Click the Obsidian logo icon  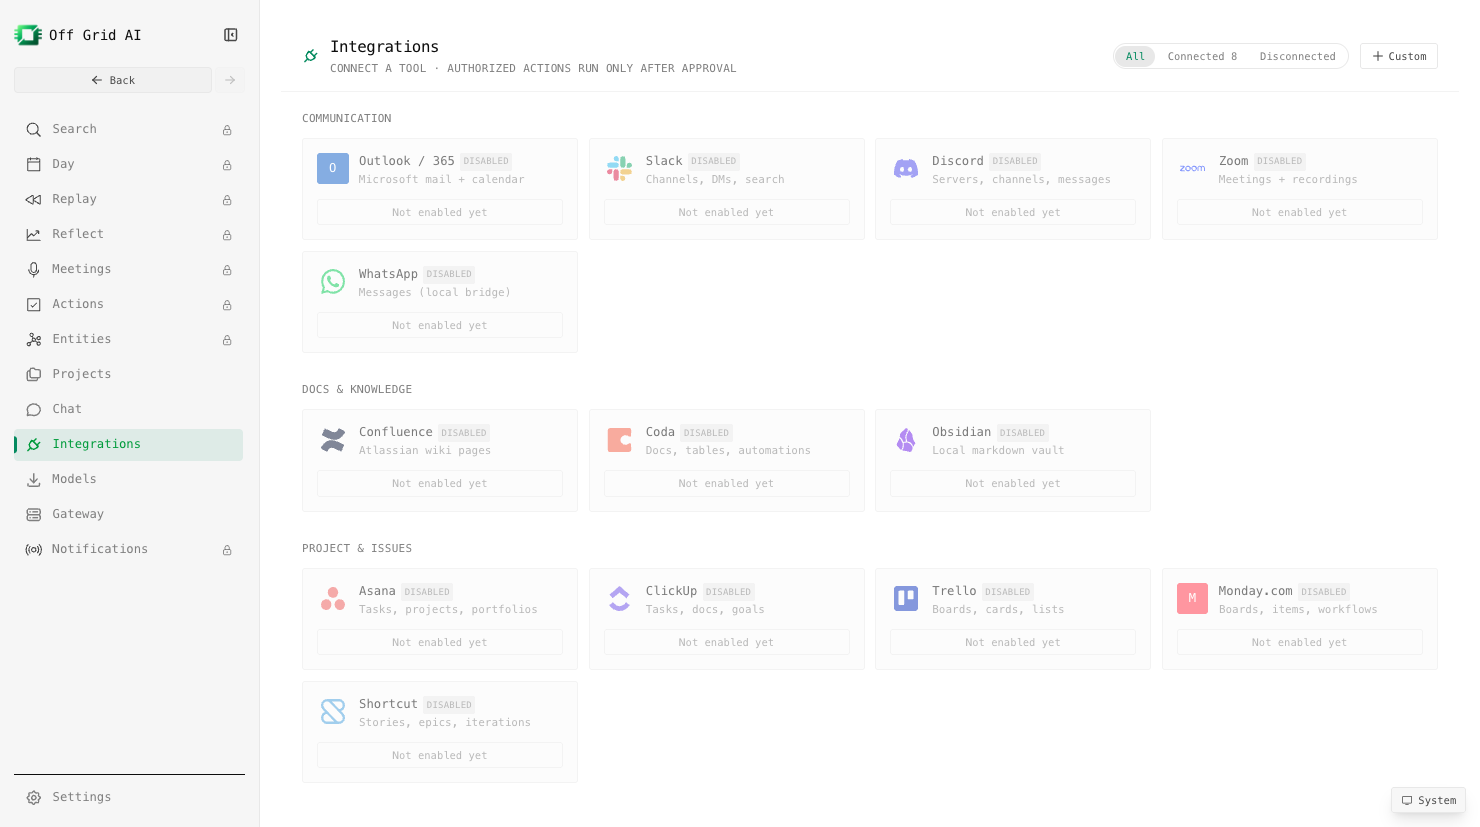pyautogui.click(x=906, y=440)
